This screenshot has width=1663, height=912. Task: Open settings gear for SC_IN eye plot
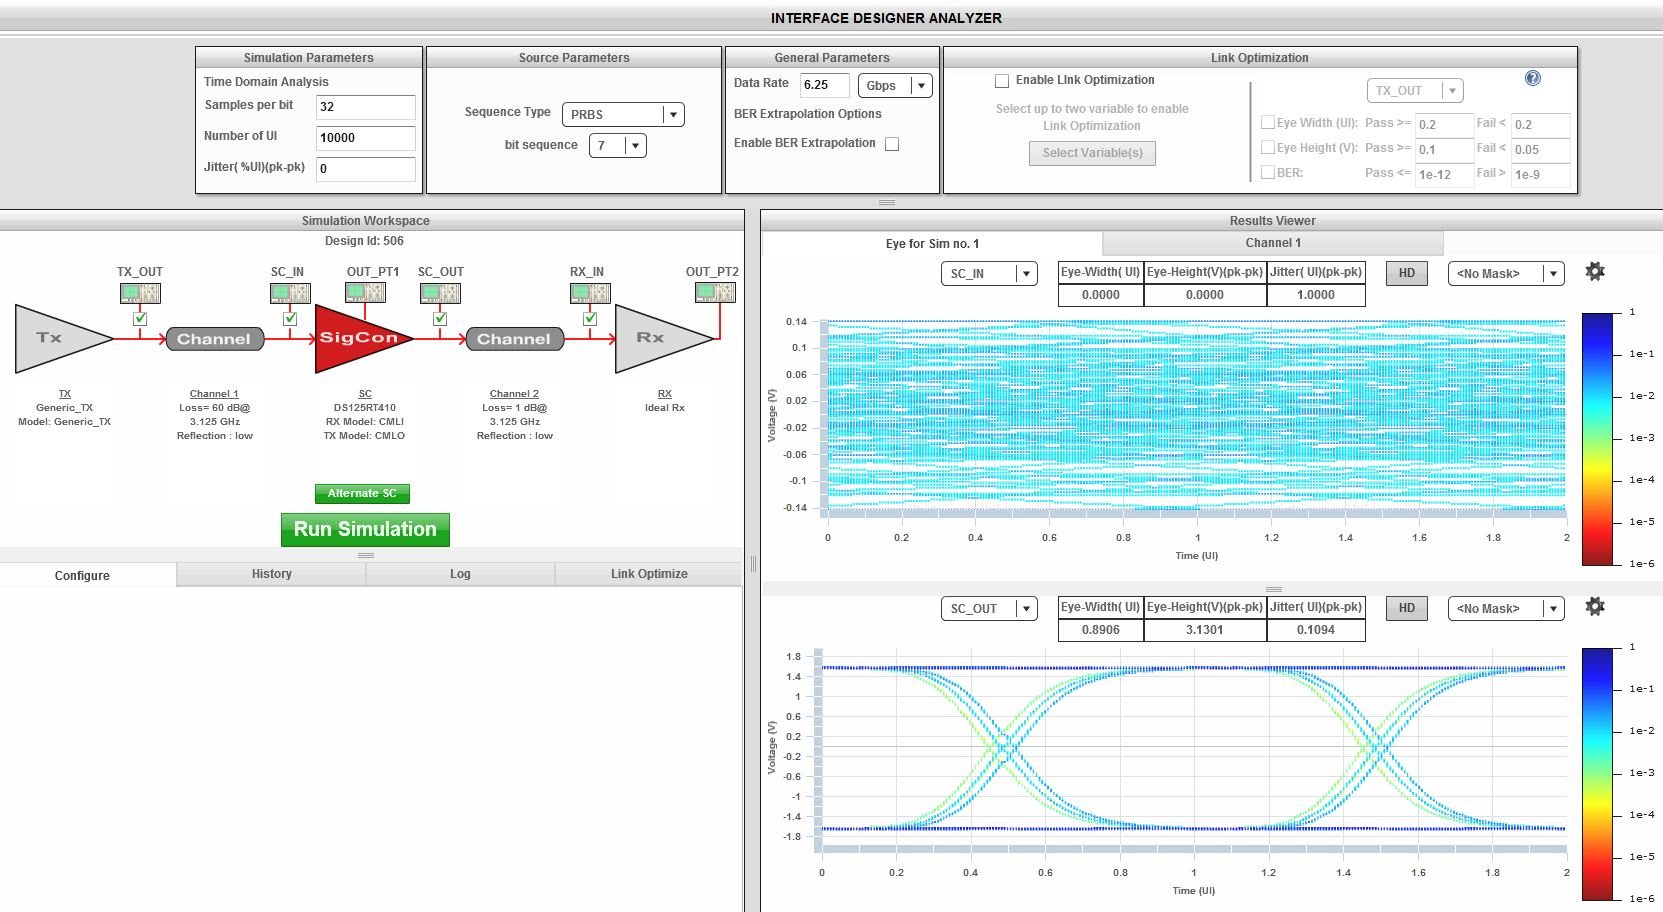point(1595,271)
